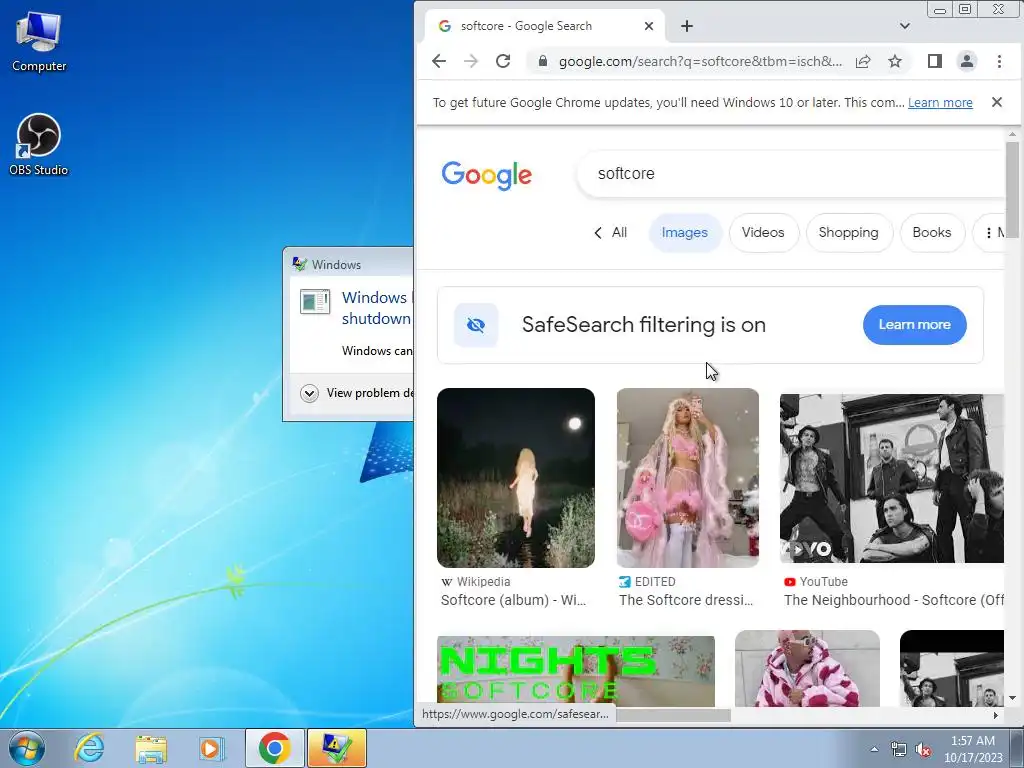This screenshot has width=1024, height=768.
Task: Switch to the Shopping tab
Action: (848, 232)
